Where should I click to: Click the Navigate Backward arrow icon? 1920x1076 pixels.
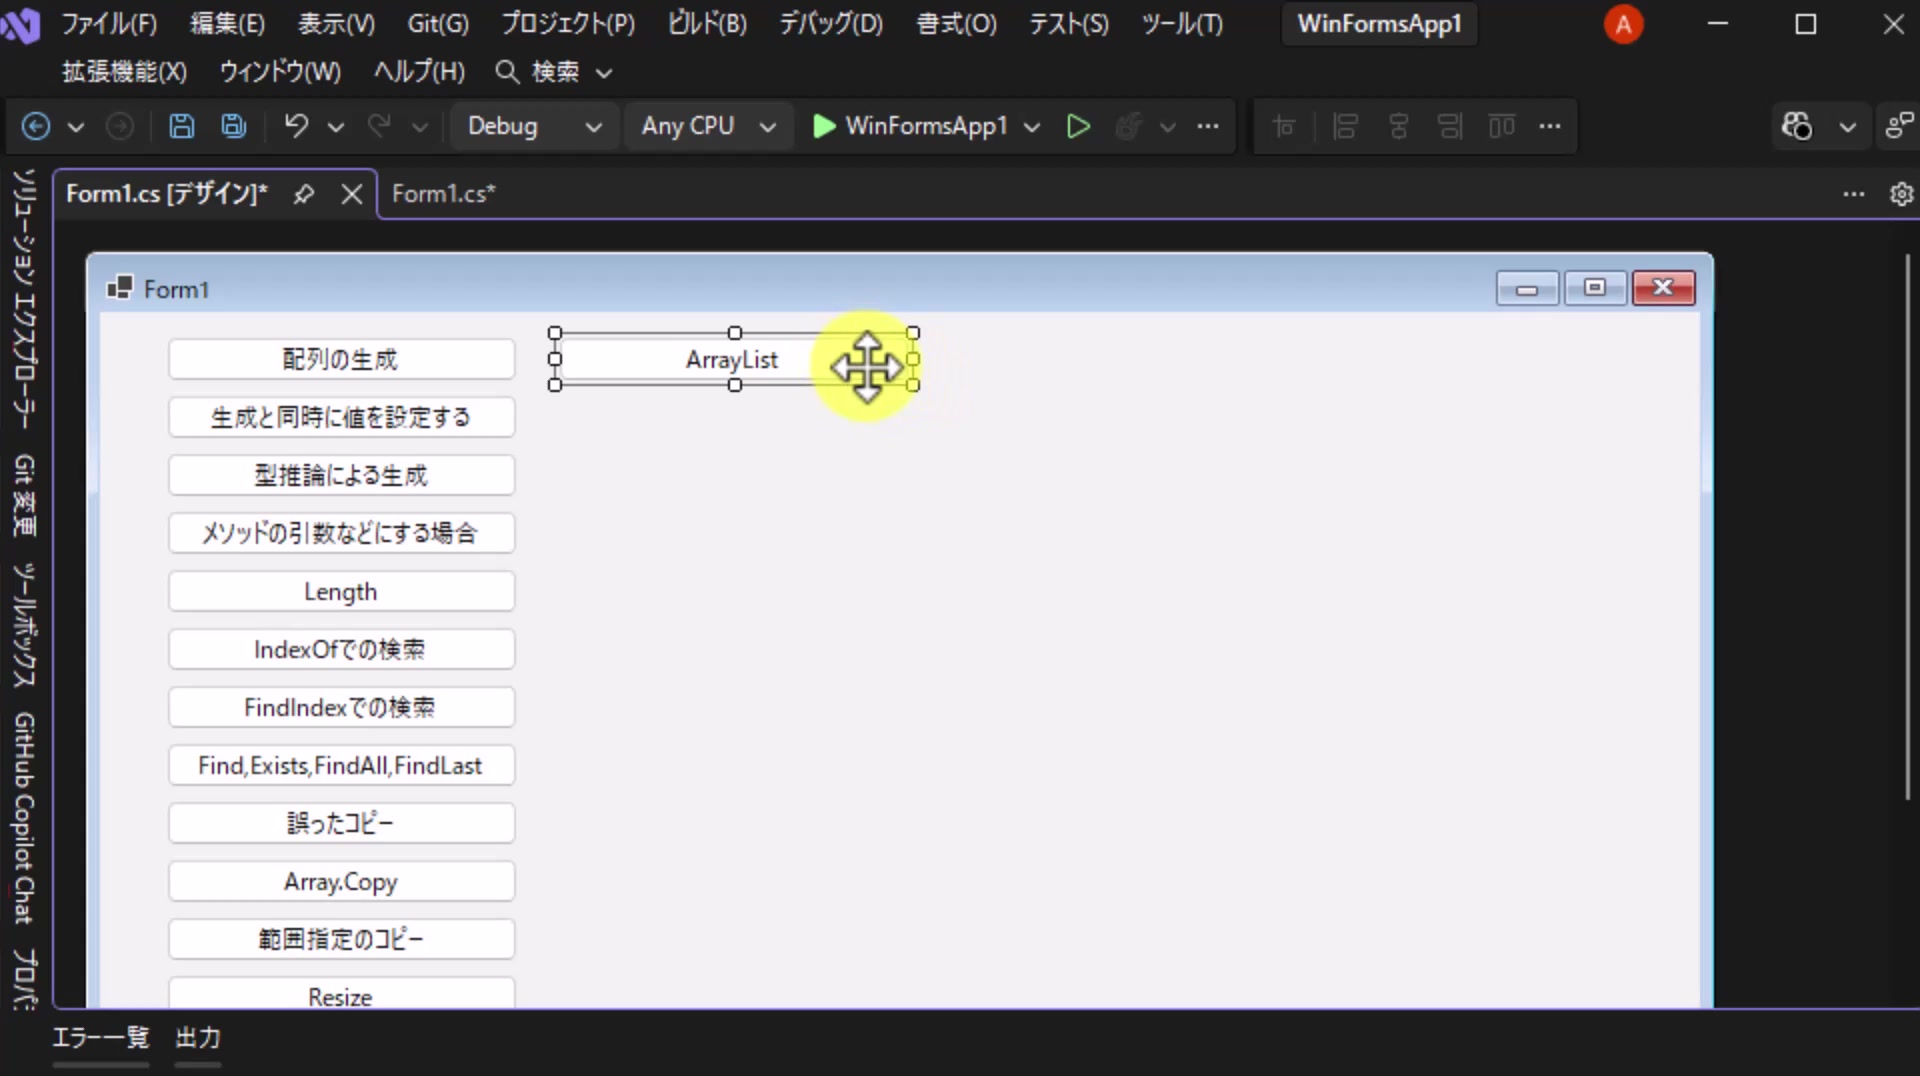[36, 126]
